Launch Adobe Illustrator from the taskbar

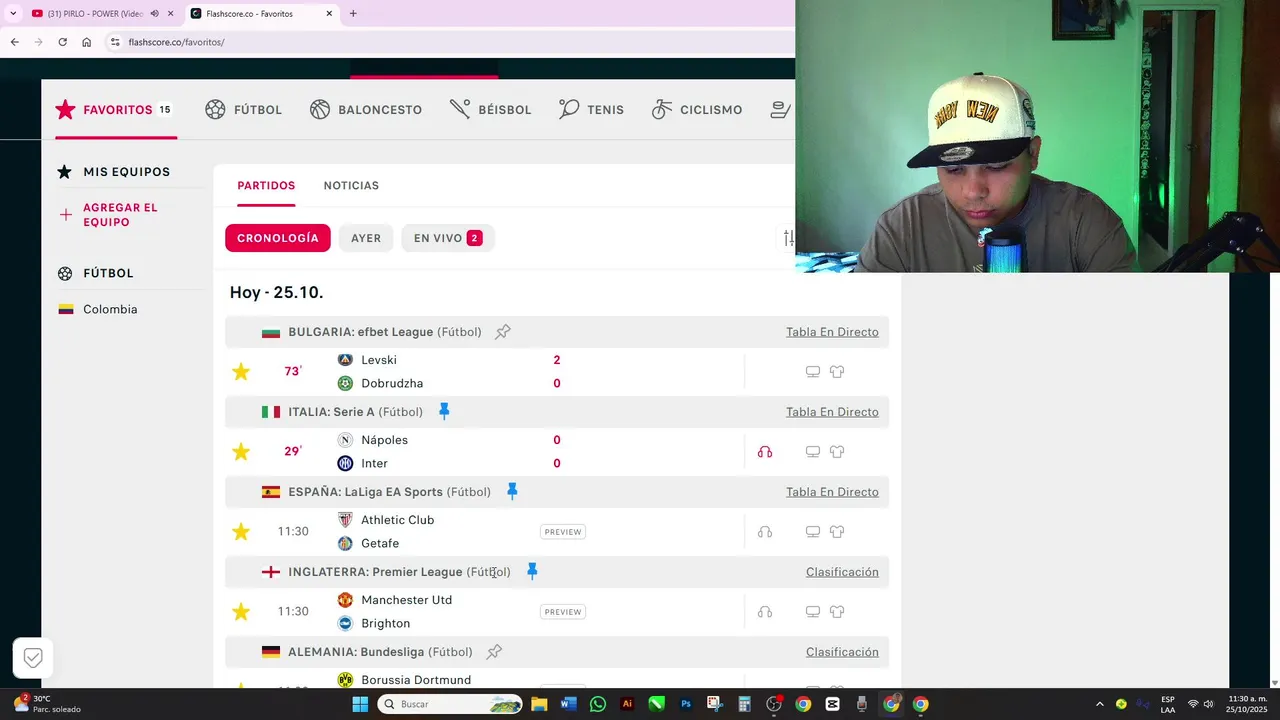(627, 704)
